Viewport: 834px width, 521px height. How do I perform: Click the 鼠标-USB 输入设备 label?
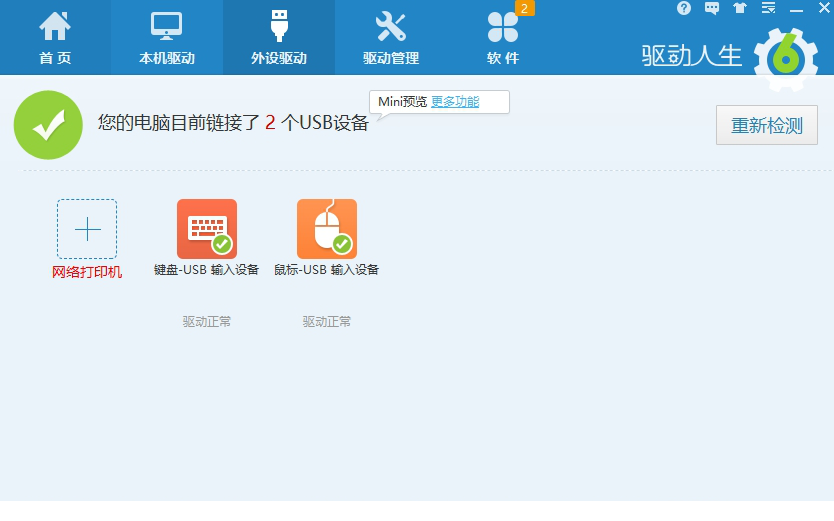(326, 270)
